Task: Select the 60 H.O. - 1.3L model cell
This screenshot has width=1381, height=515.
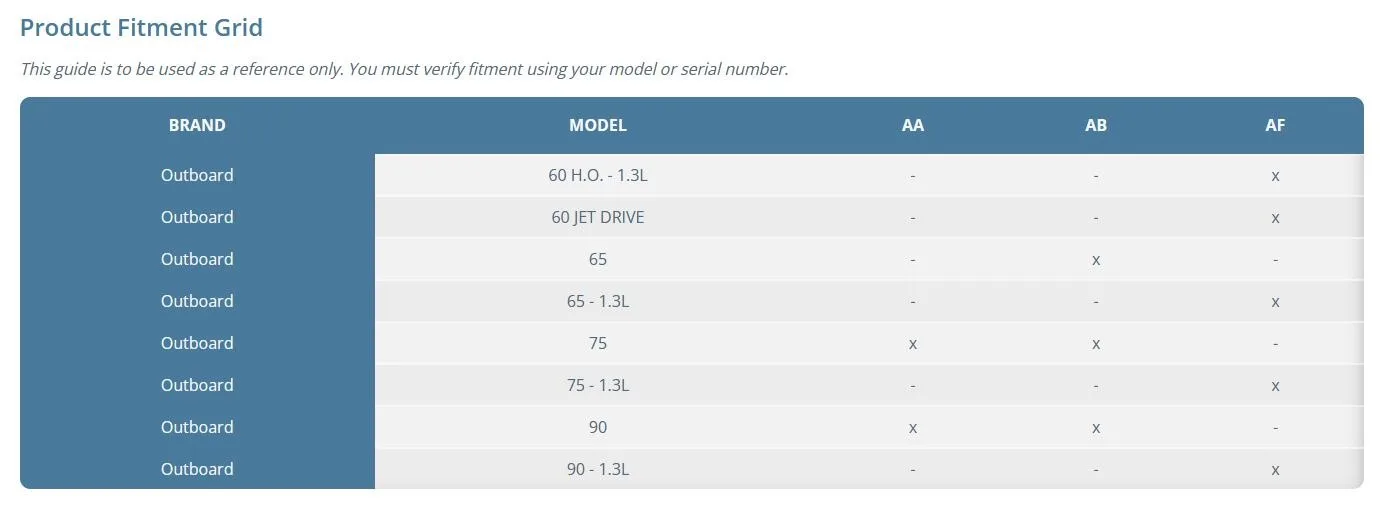Action: [598, 175]
